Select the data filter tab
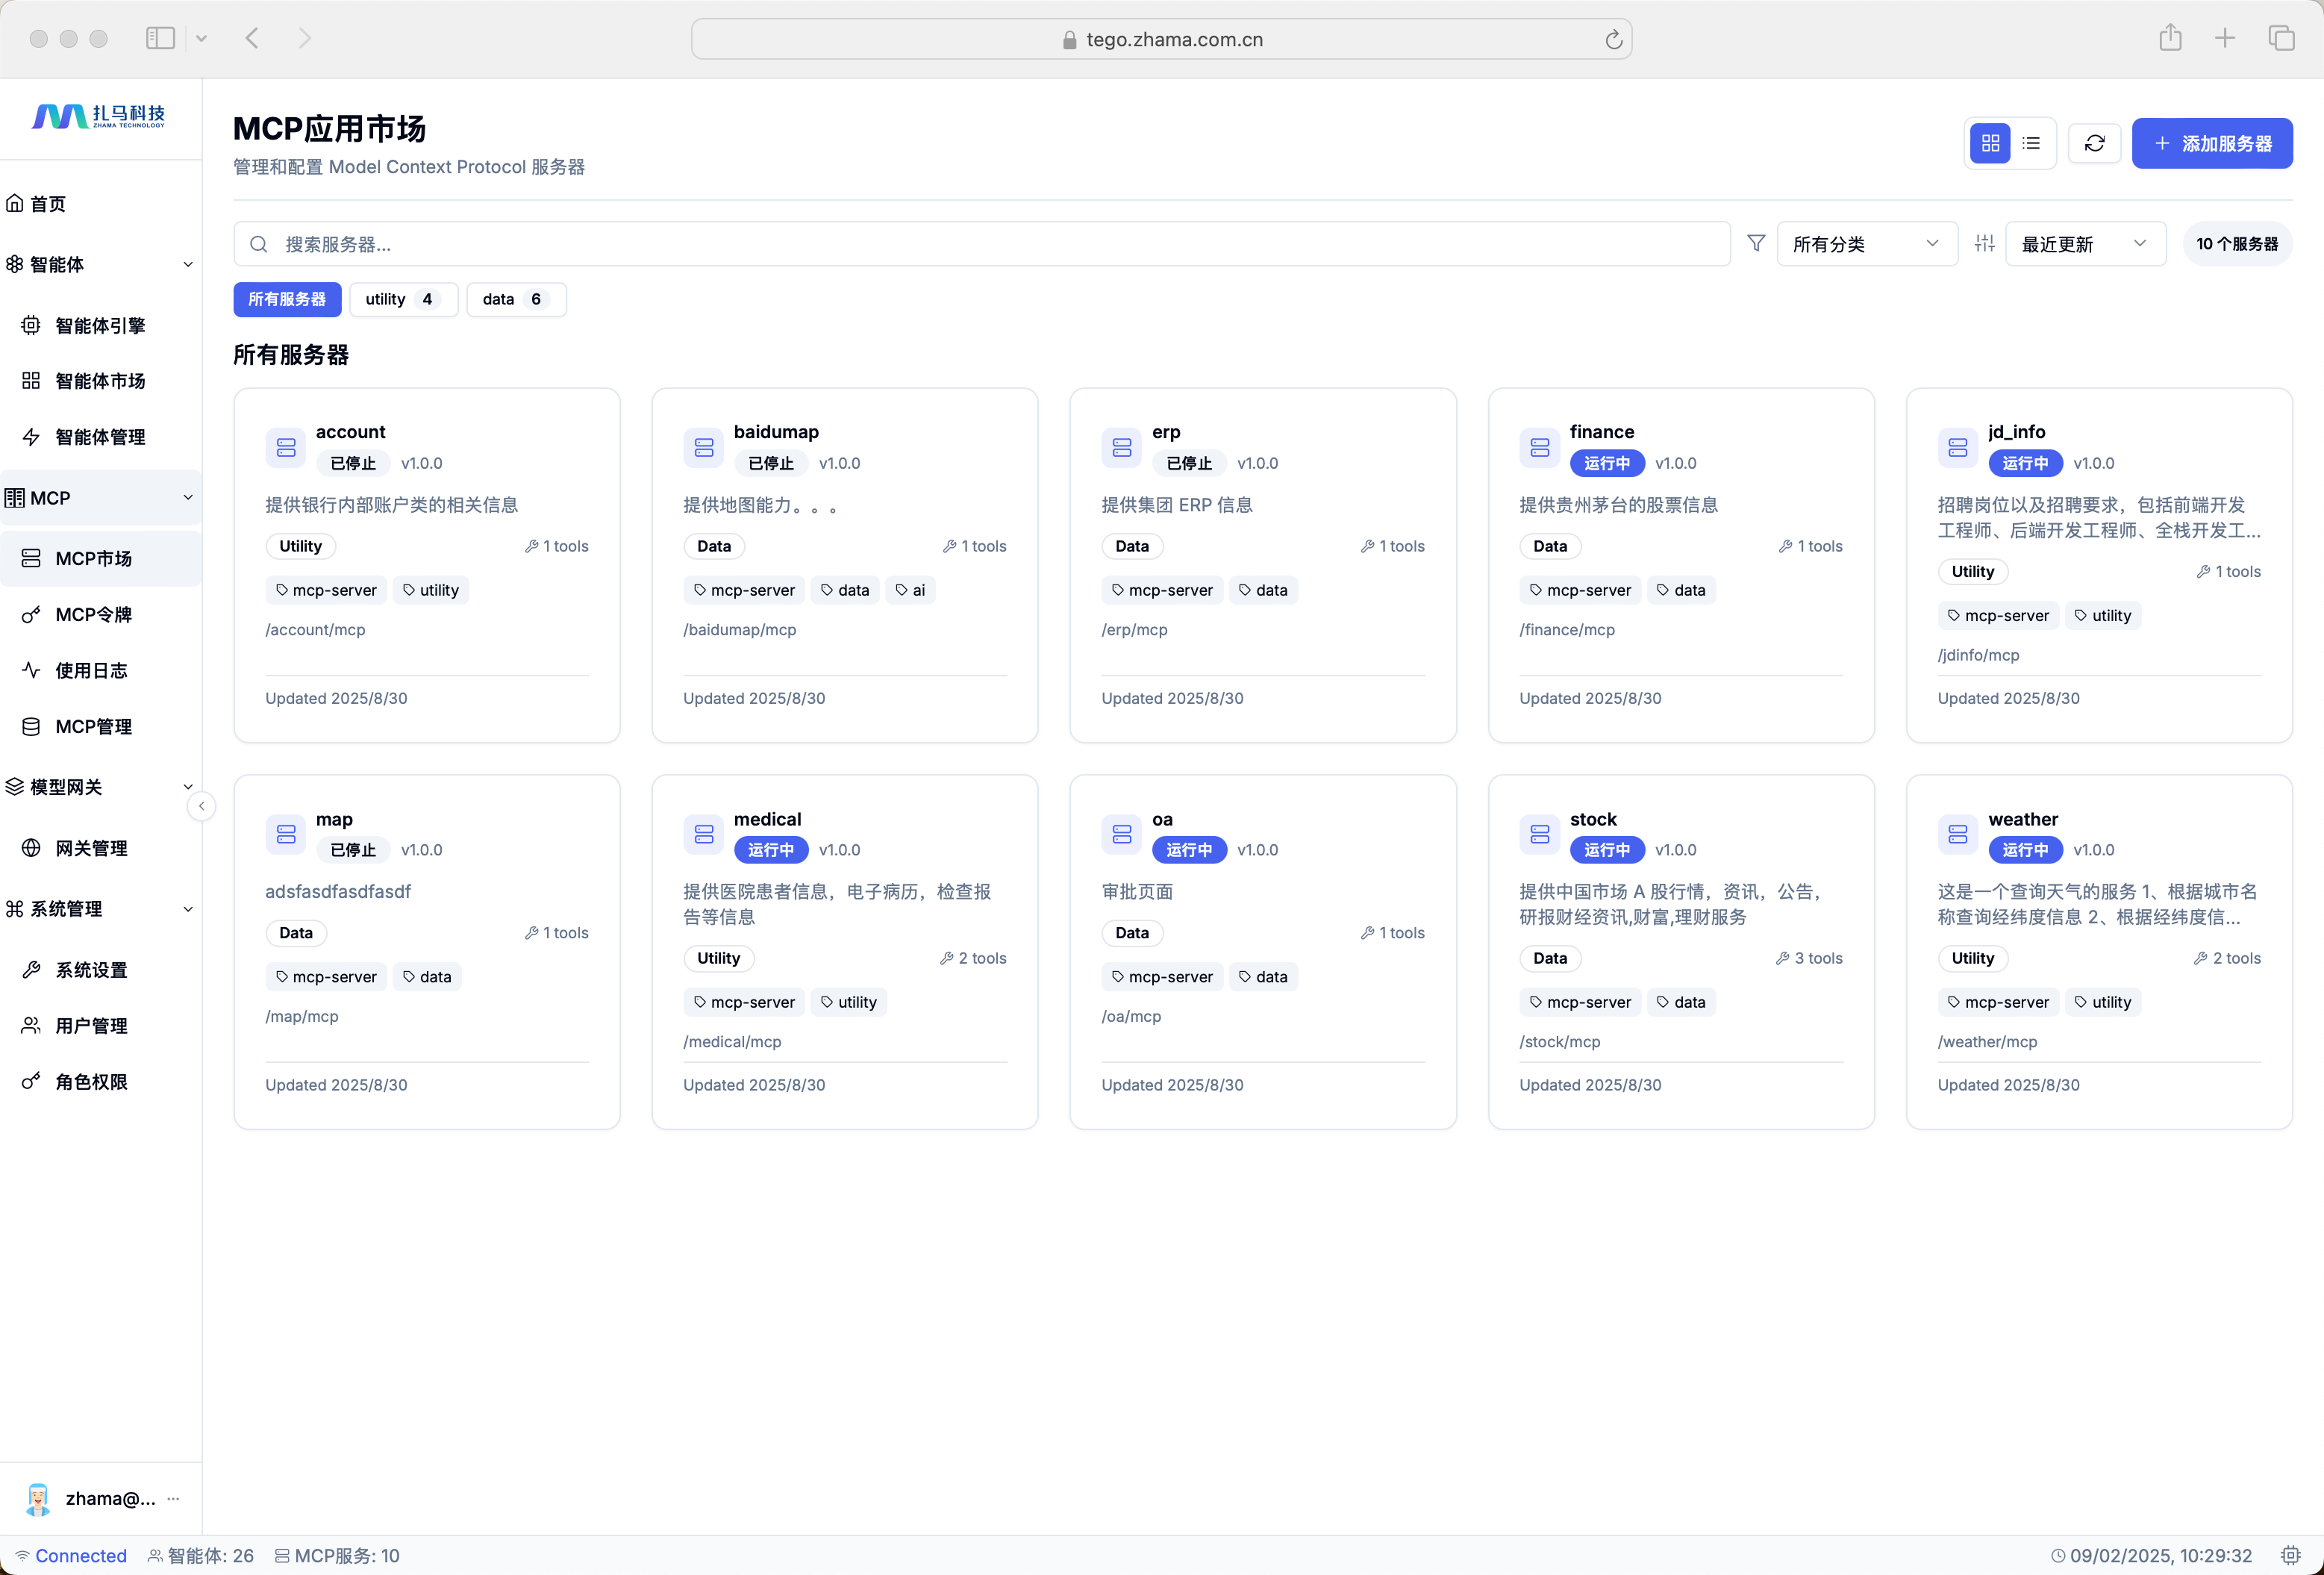2324x1575 pixels. [515, 299]
